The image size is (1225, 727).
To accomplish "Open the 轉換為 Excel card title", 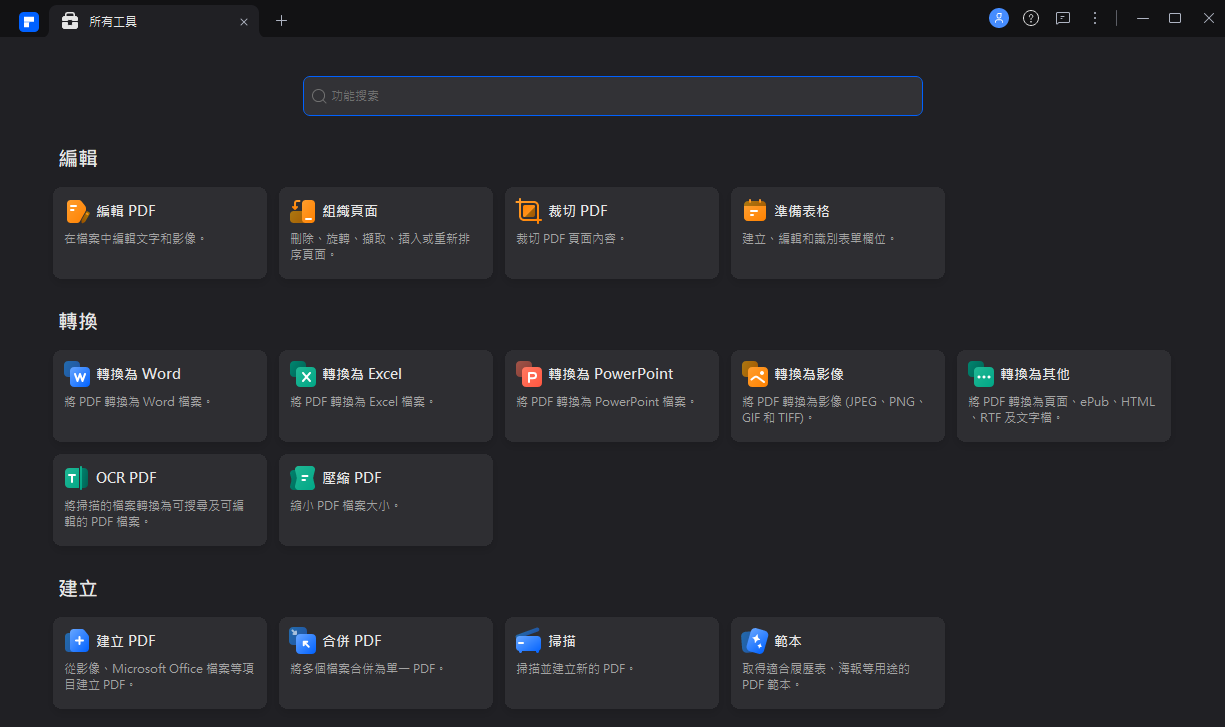I will (x=362, y=374).
